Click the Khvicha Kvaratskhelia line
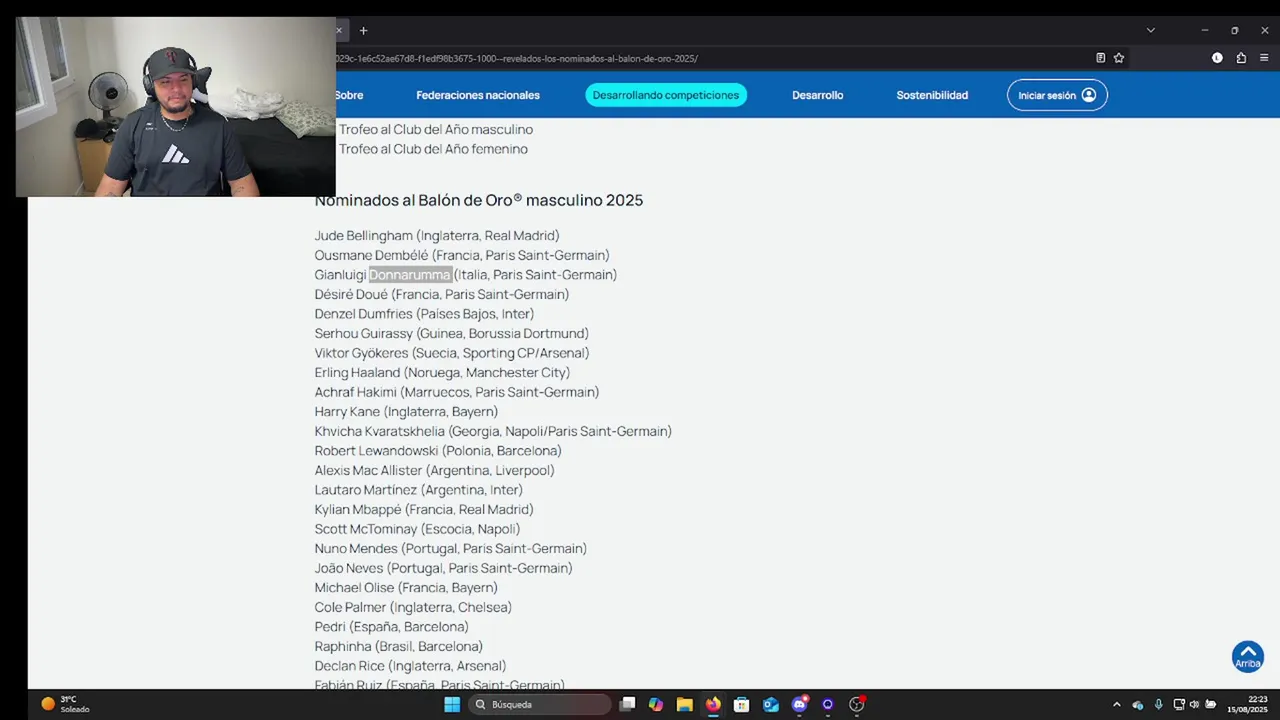 [493, 431]
